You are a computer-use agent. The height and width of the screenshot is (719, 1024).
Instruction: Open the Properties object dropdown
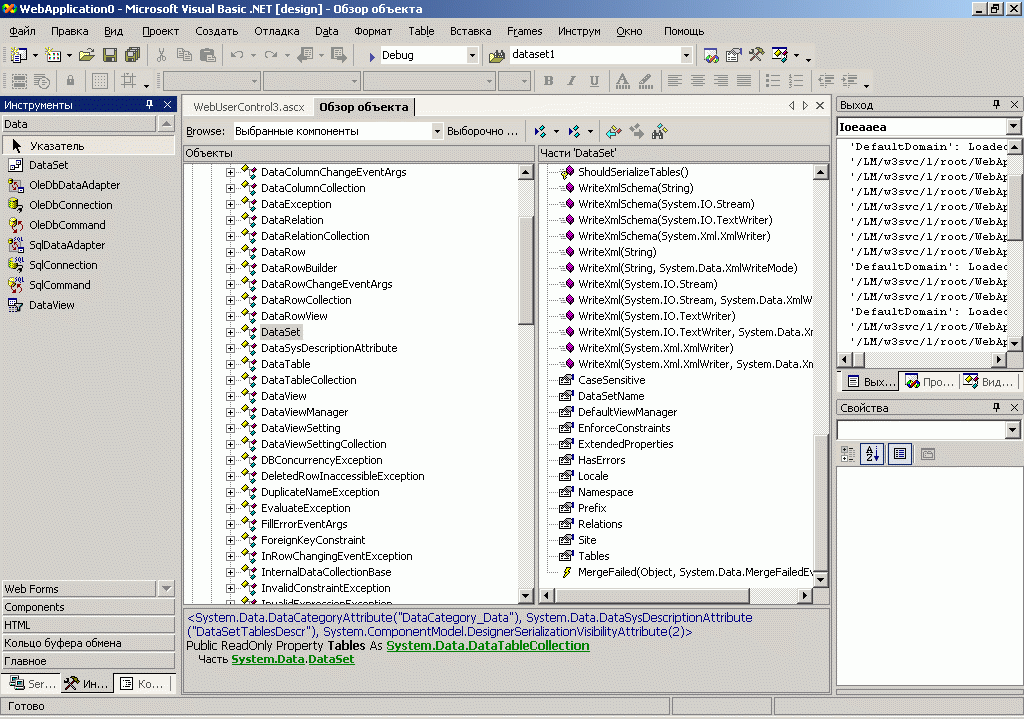[1012, 430]
